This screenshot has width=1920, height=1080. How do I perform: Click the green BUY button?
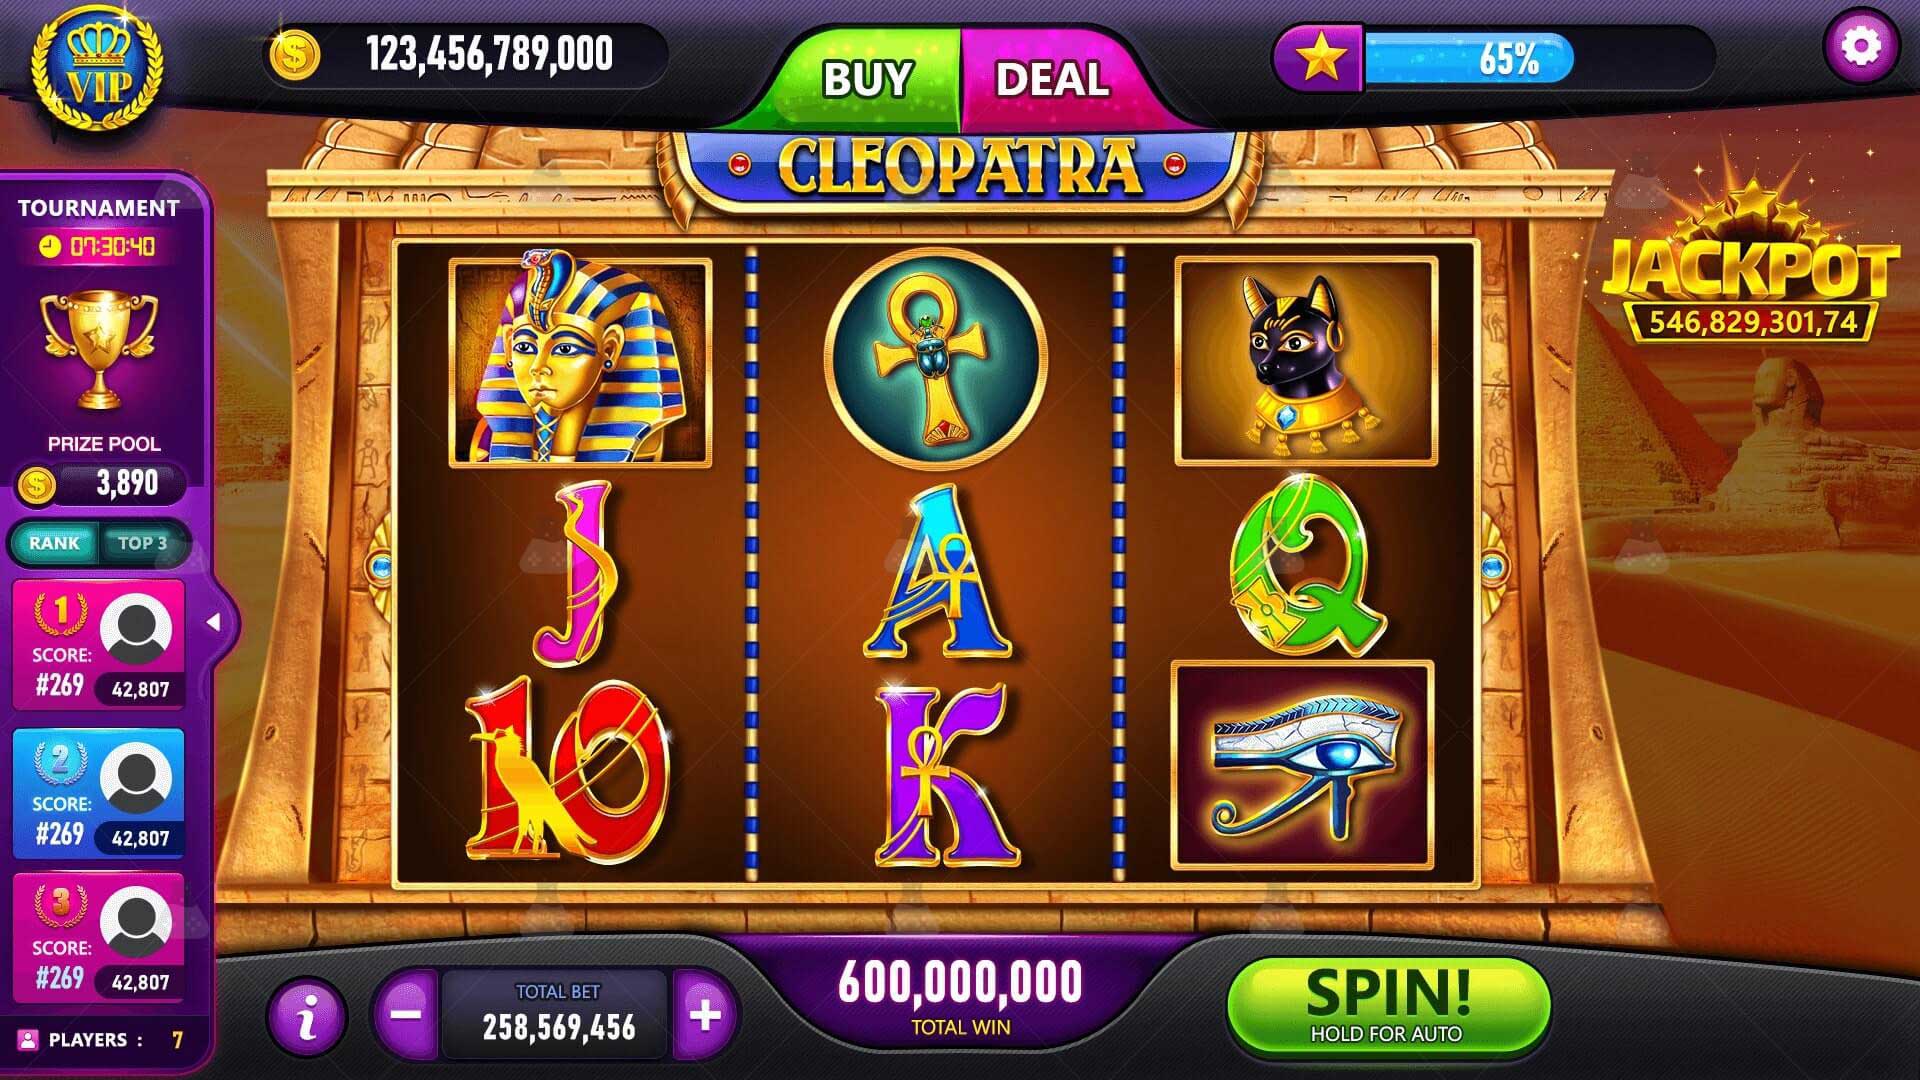tap(866, 79)
